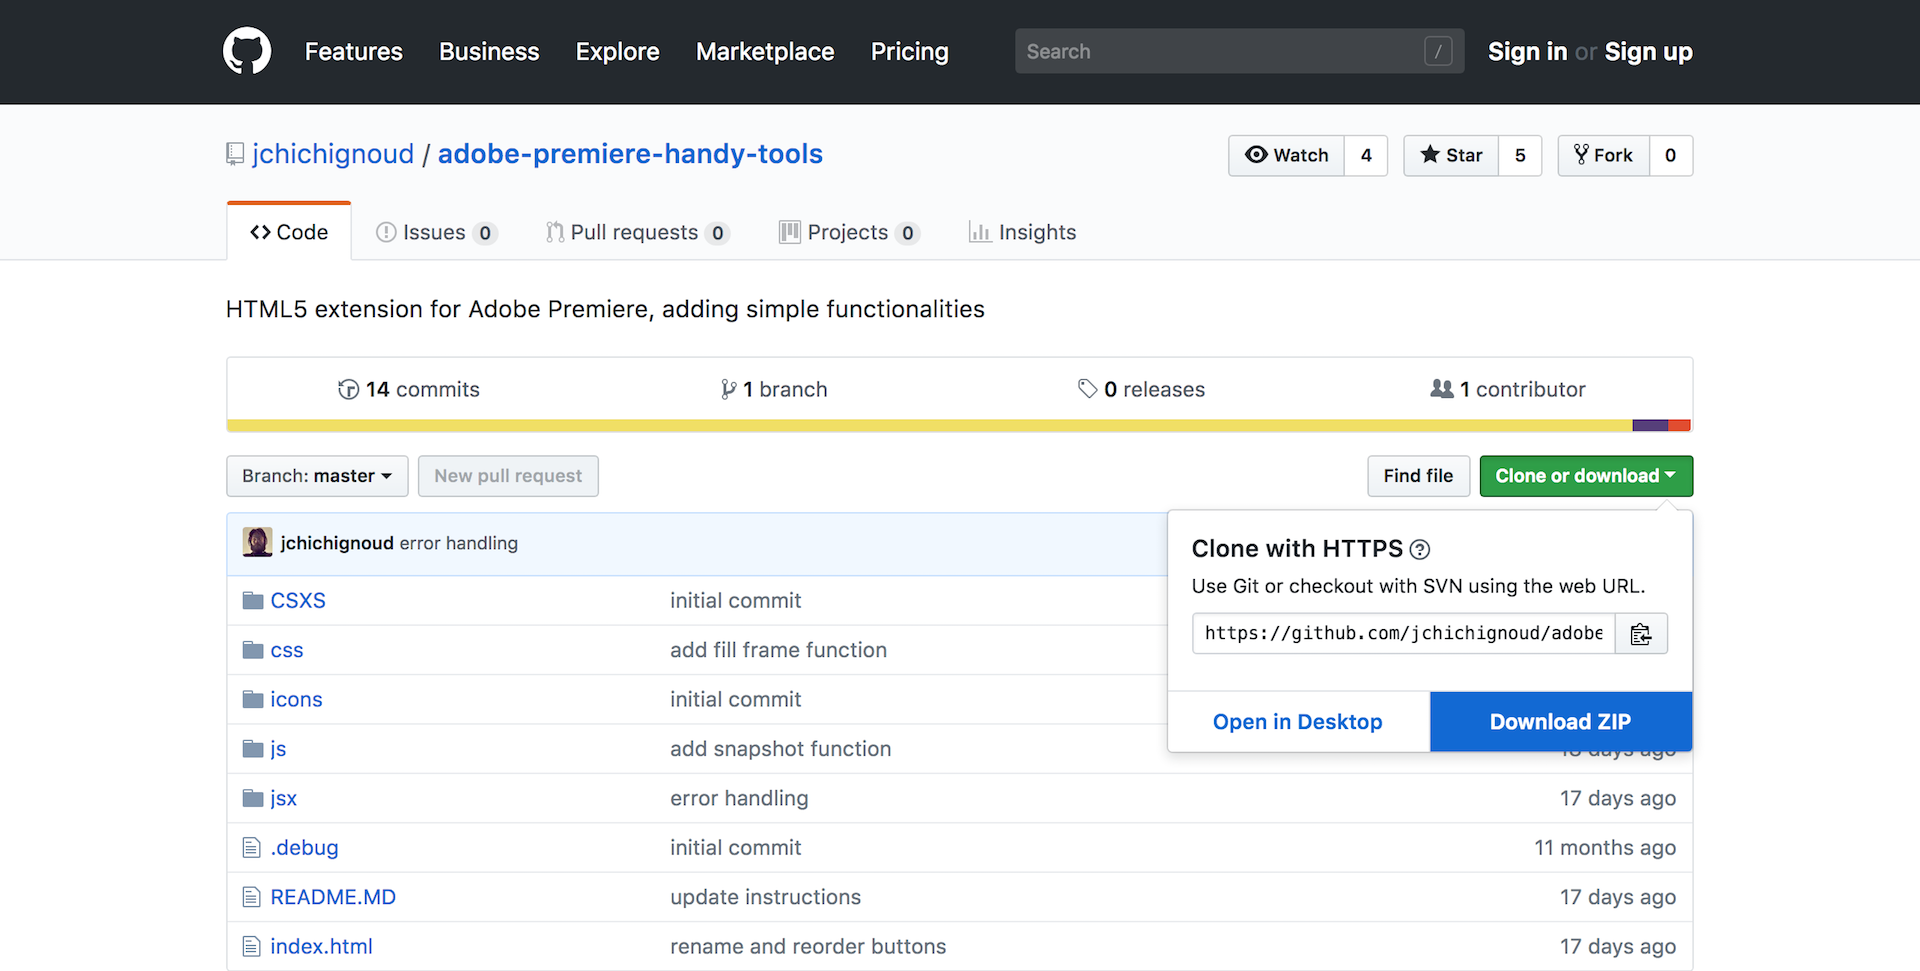Fork the repository
This screenshot has width=1920, height=971.
coord(1603,155)
